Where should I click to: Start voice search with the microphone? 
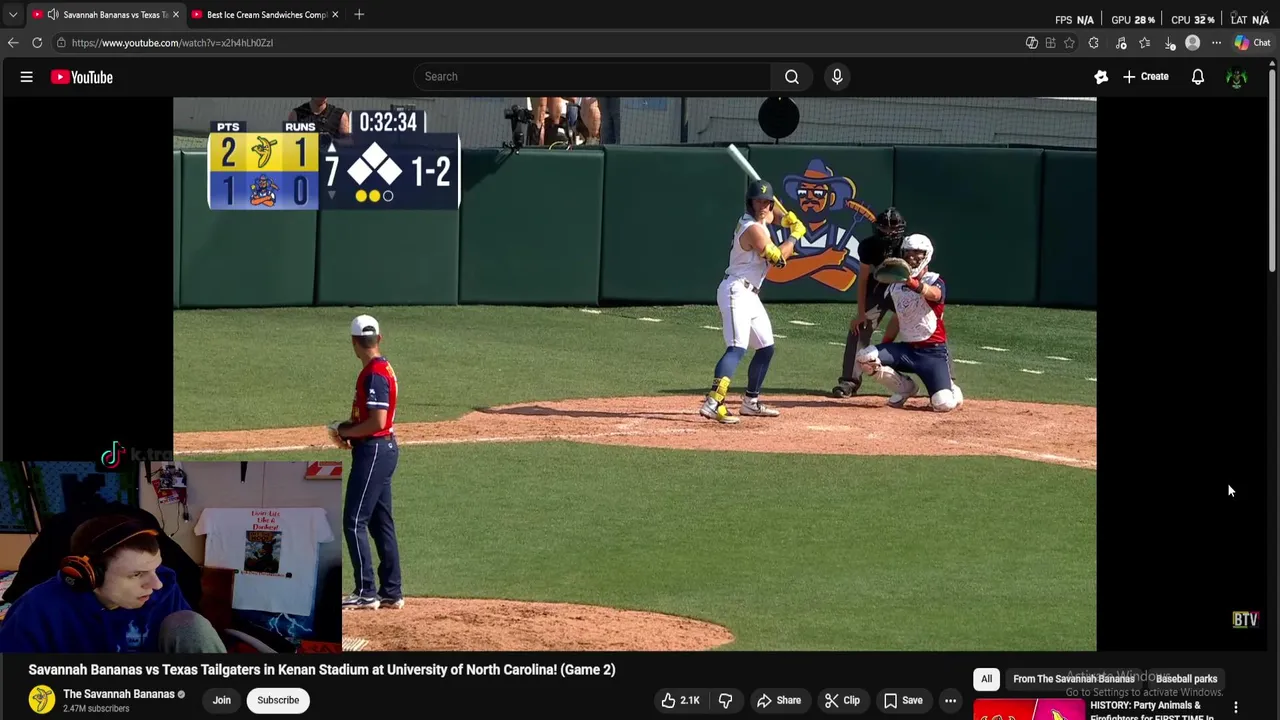(837, 76)
